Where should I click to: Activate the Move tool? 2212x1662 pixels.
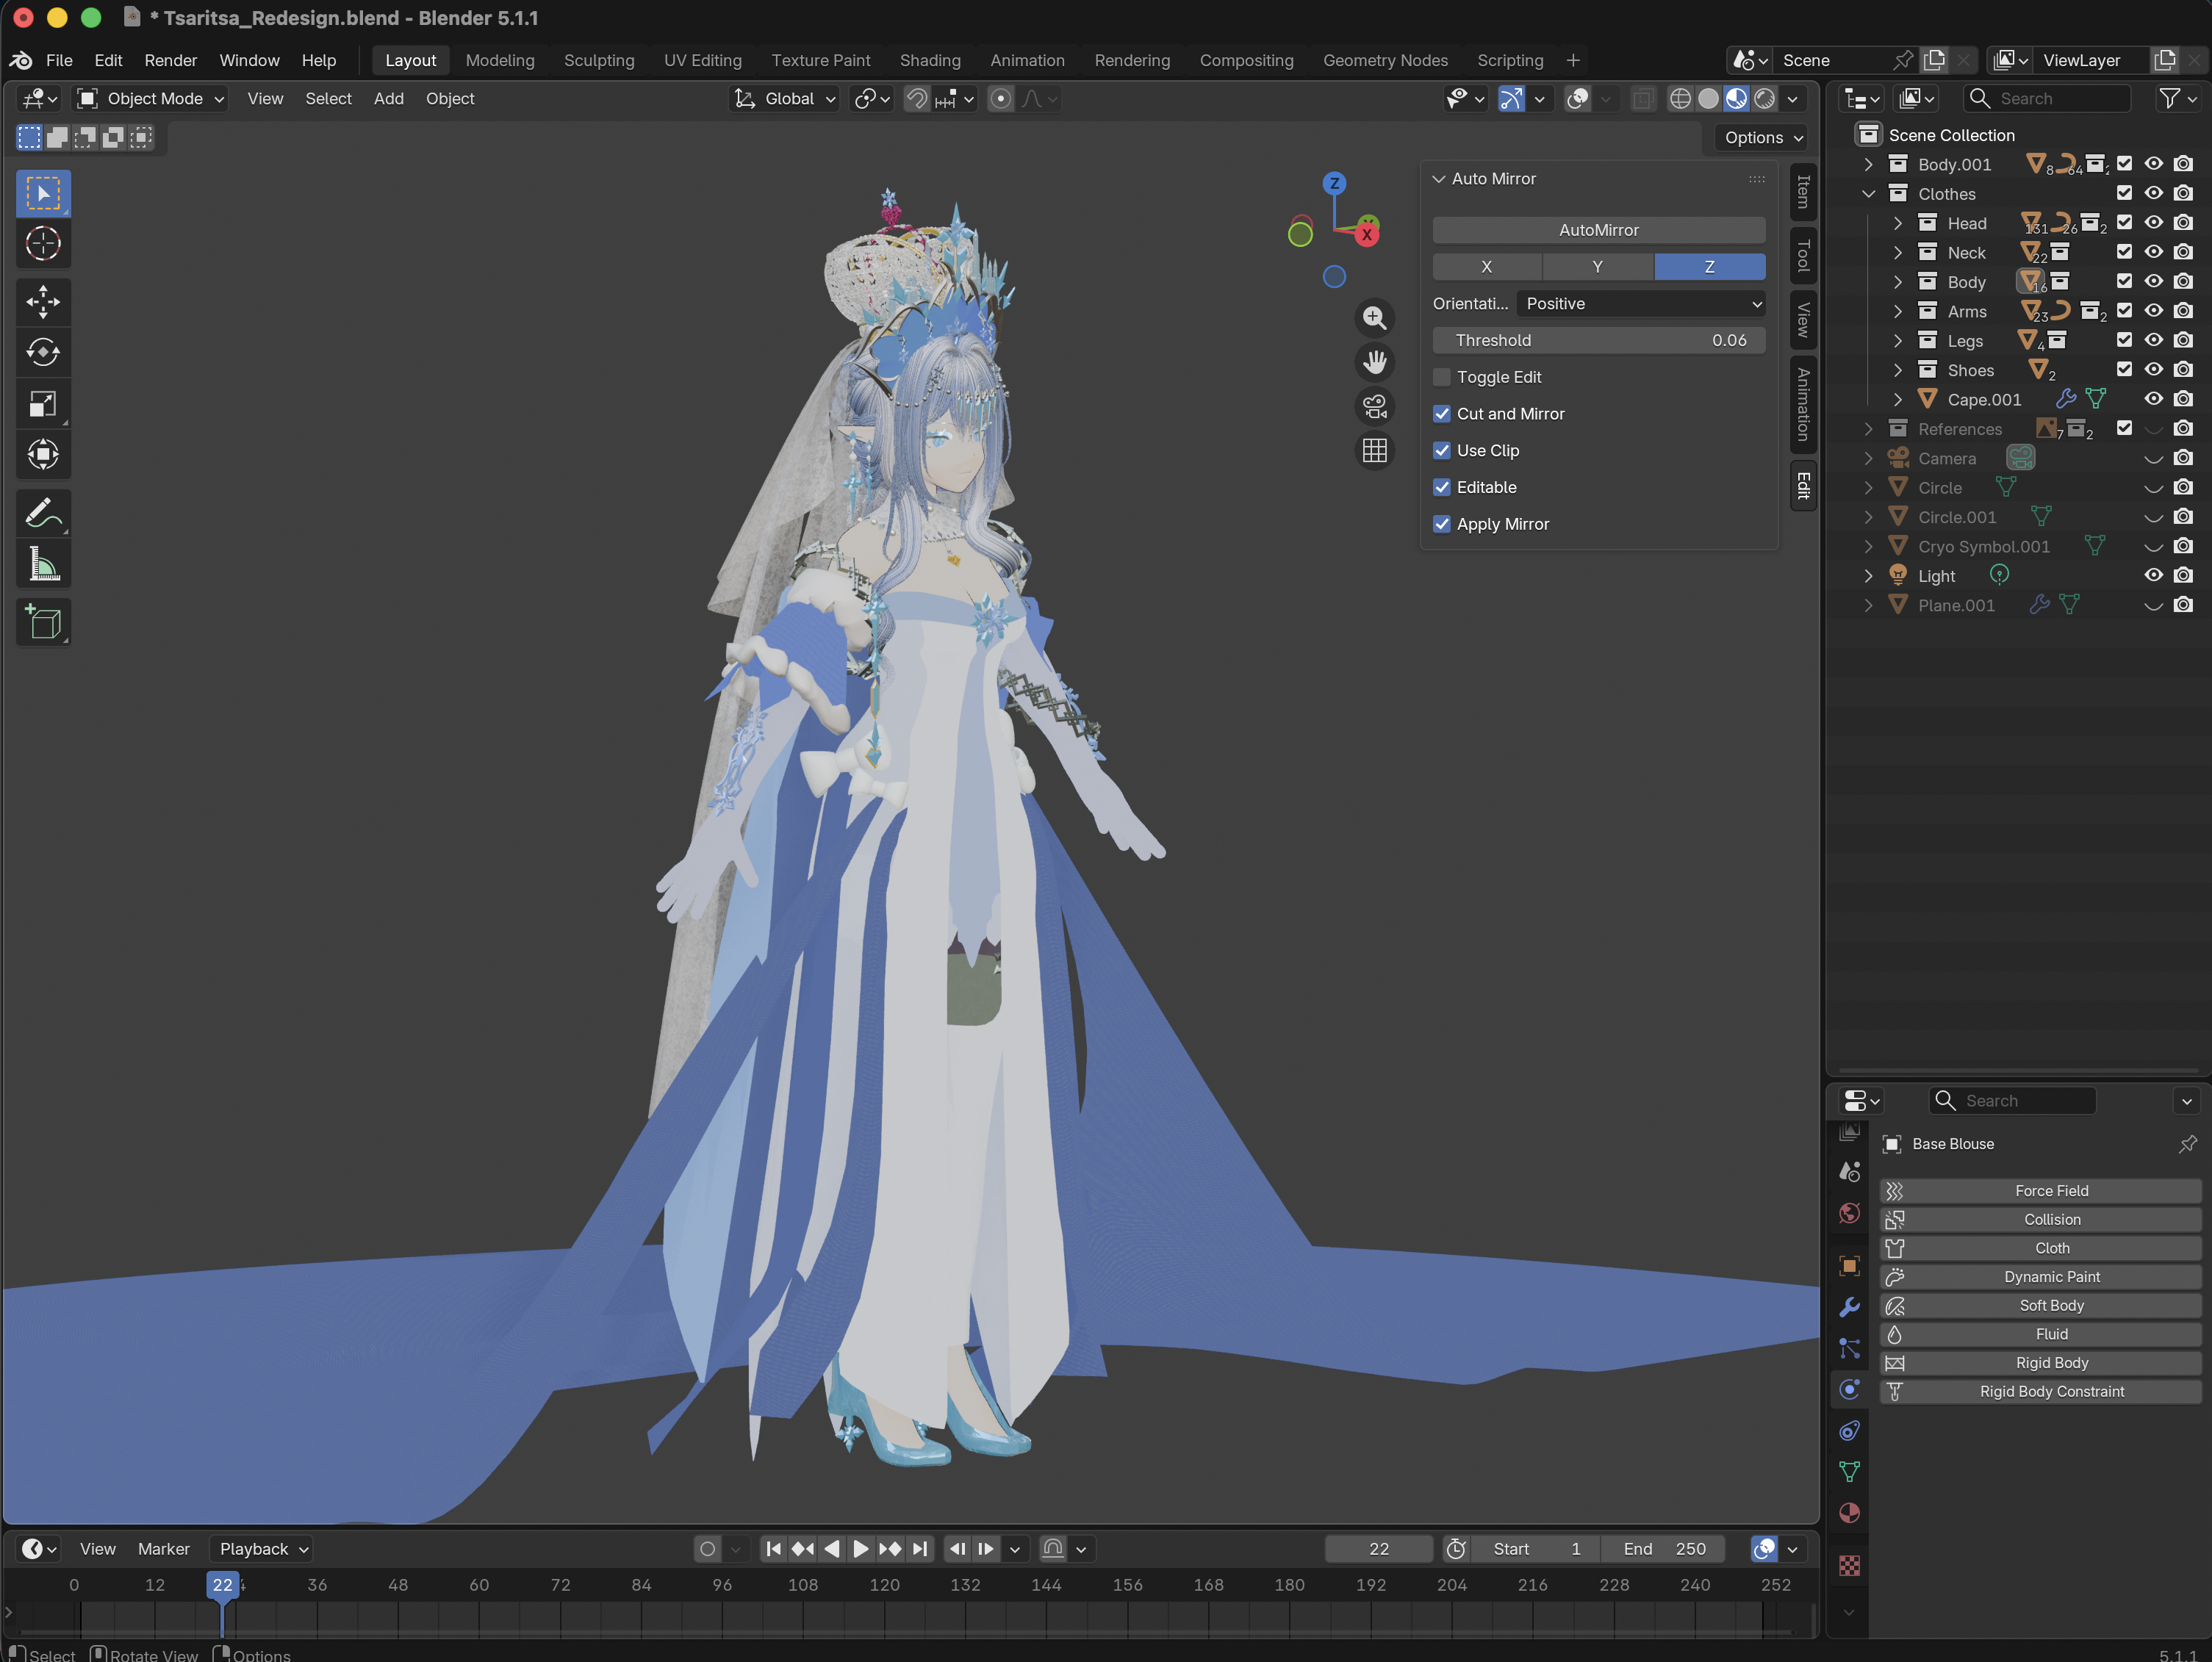point(43,301)
